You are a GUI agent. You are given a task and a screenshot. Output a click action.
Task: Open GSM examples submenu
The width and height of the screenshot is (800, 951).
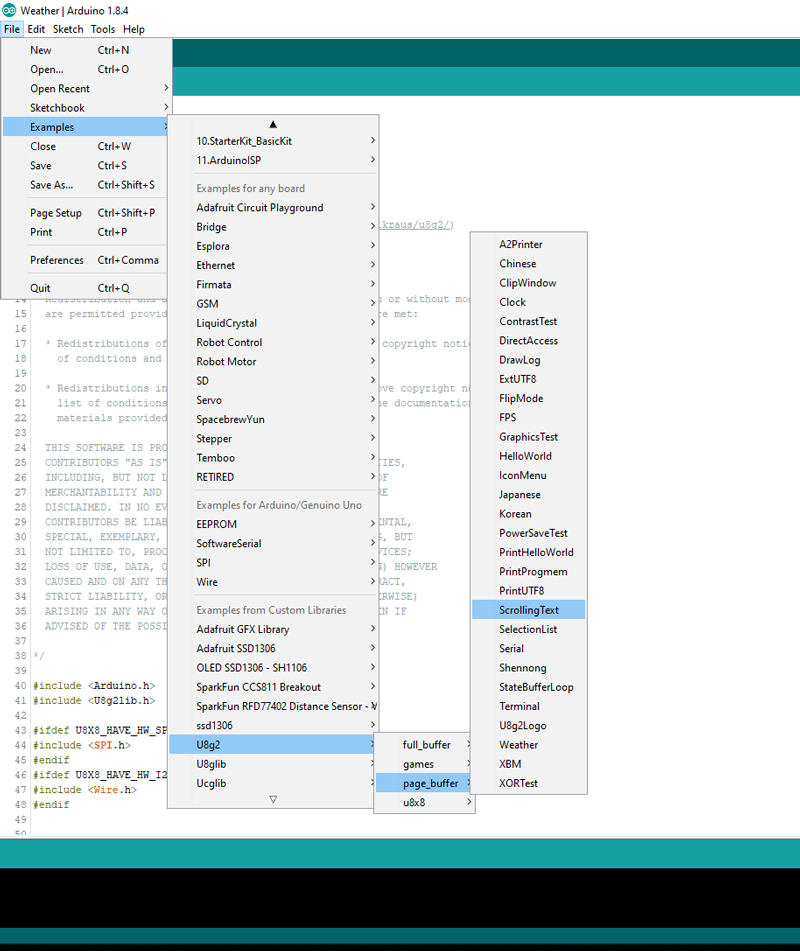click(x=273, y=304)
